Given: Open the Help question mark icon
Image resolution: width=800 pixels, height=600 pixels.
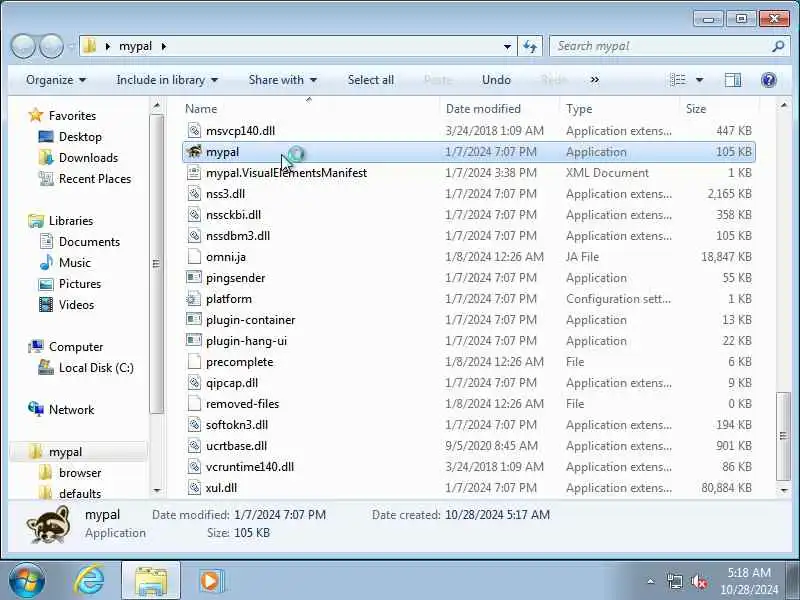Looking at the screenshot, I should point(768,80).
